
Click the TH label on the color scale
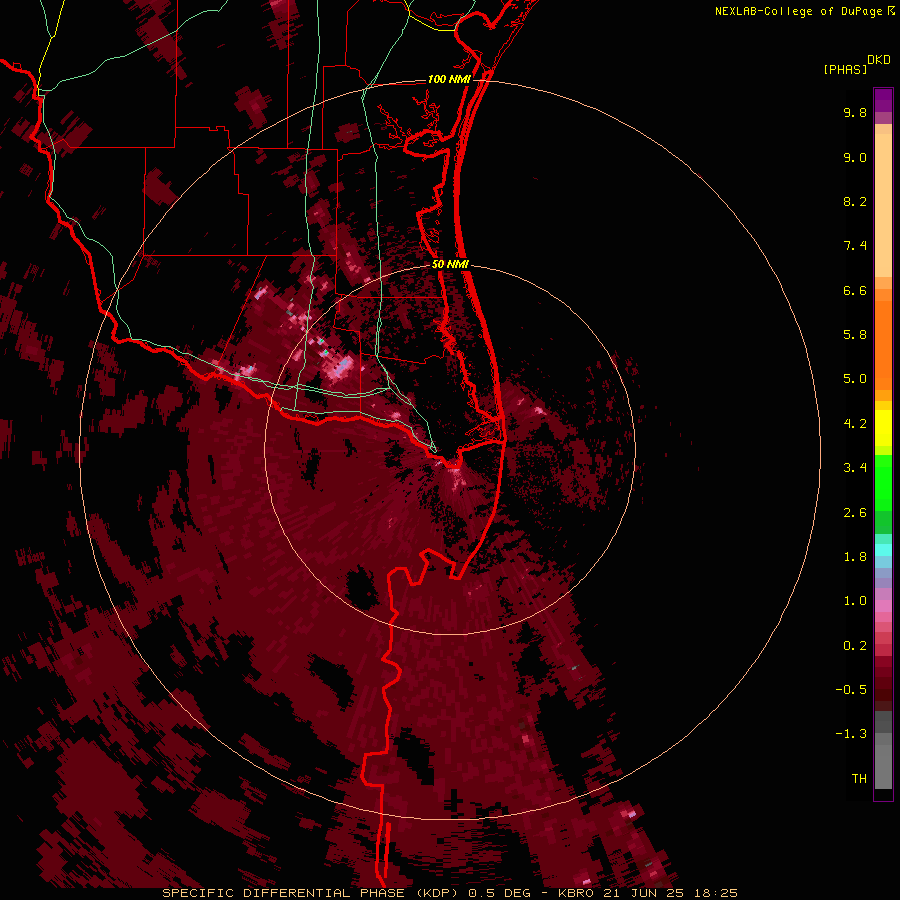point(859,779)
